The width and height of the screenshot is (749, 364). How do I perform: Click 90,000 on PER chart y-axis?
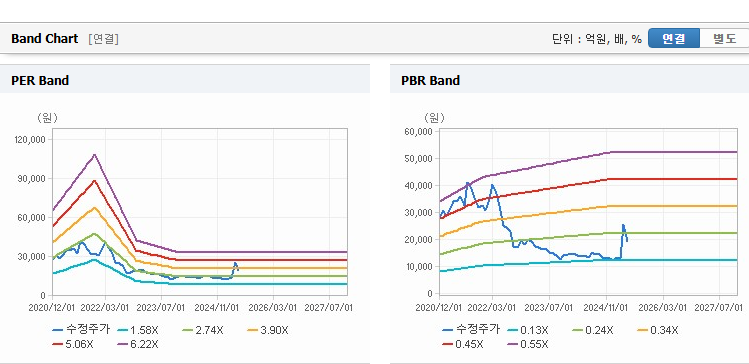pos(33,178)
